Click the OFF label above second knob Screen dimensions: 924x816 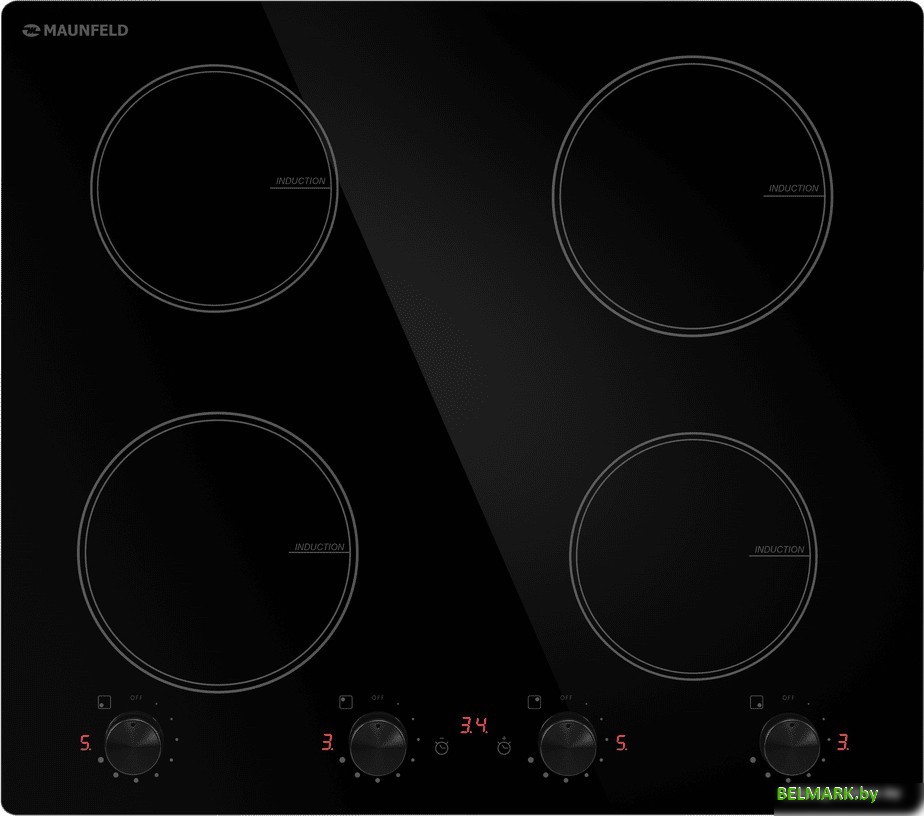pos(378,697)
